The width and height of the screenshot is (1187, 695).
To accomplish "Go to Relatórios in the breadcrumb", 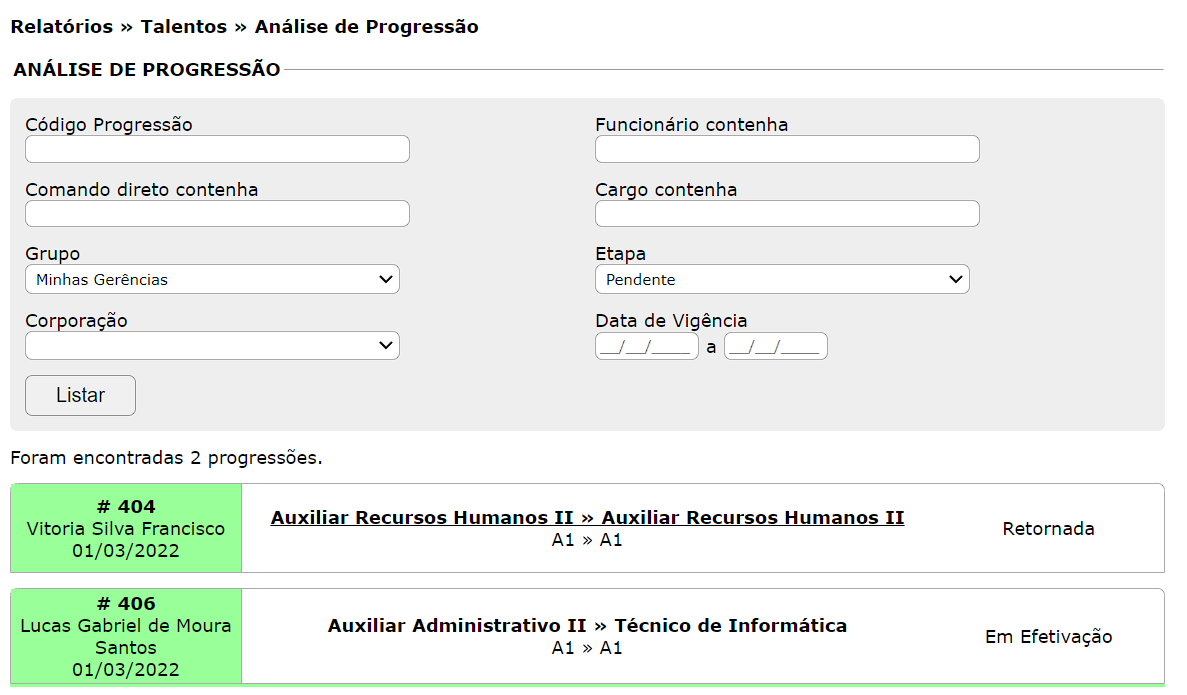I will coord(62,27).
